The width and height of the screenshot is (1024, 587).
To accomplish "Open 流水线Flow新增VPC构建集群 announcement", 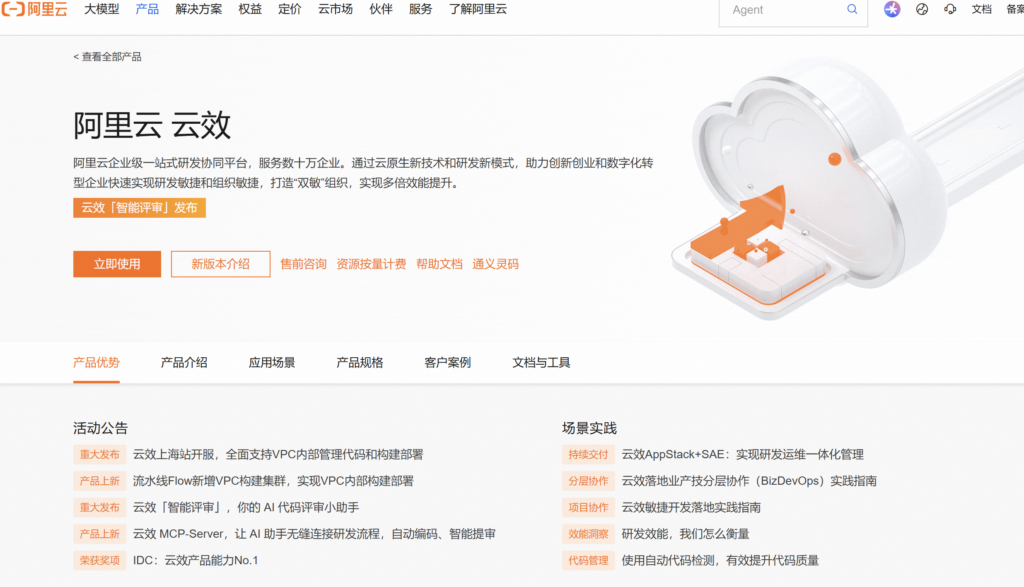I will 273,481.
